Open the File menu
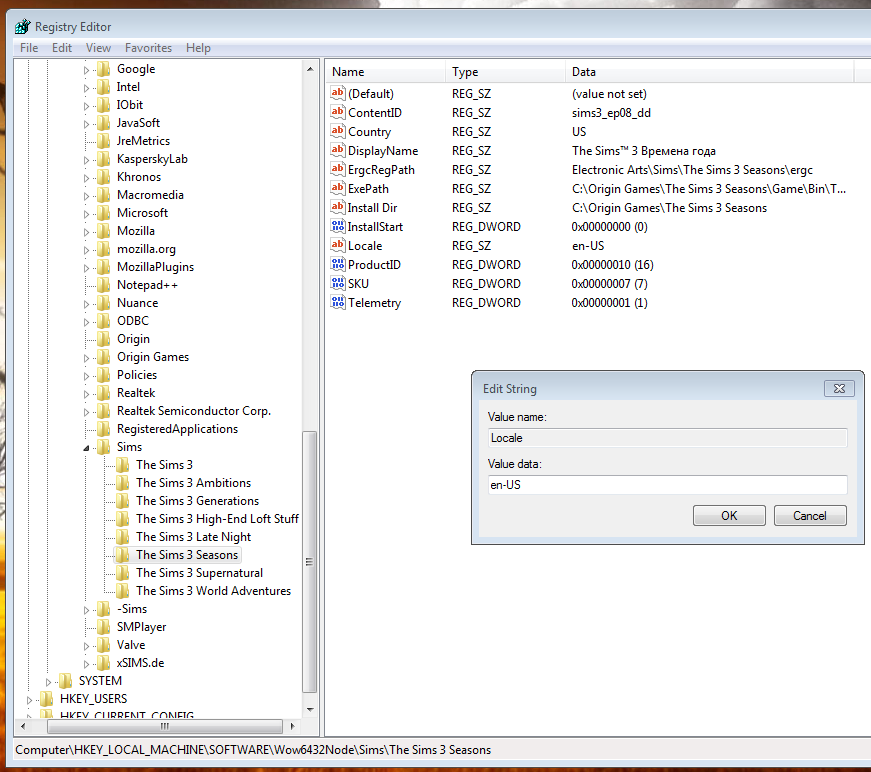The image size is (871, 772). 29,48
